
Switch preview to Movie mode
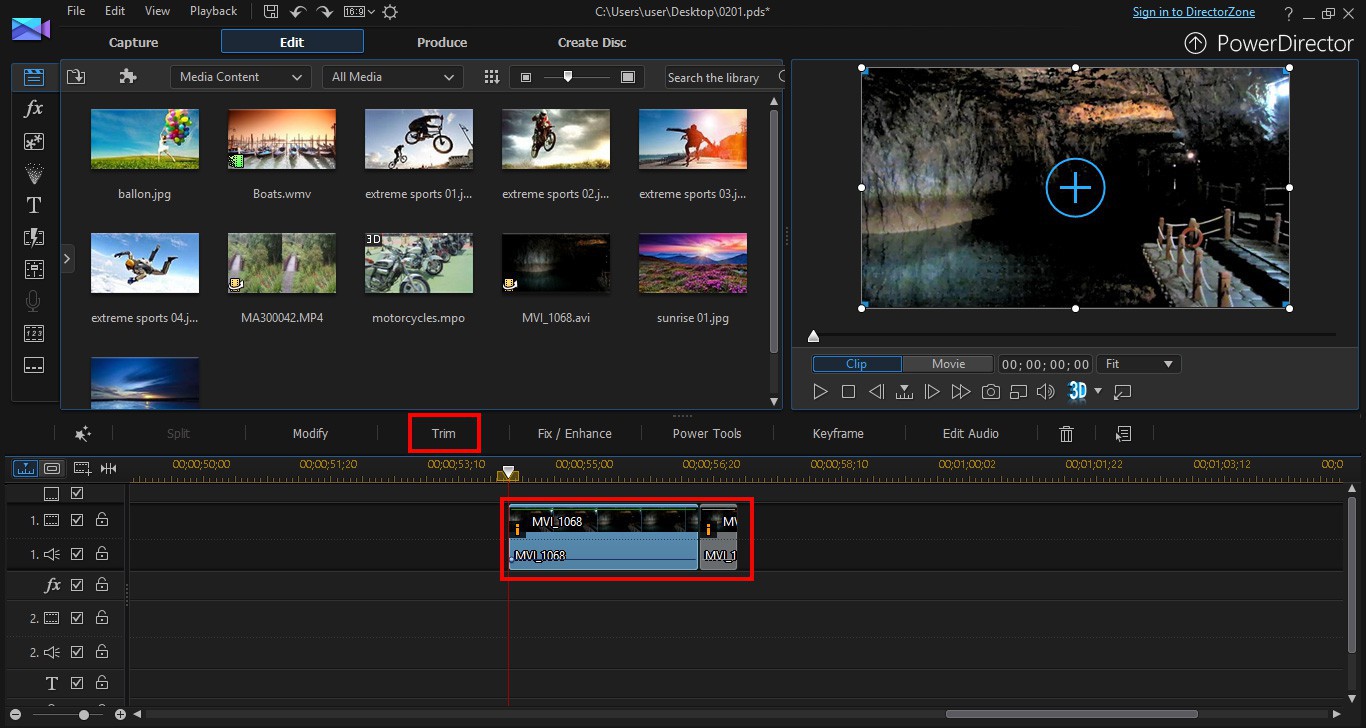948,364
